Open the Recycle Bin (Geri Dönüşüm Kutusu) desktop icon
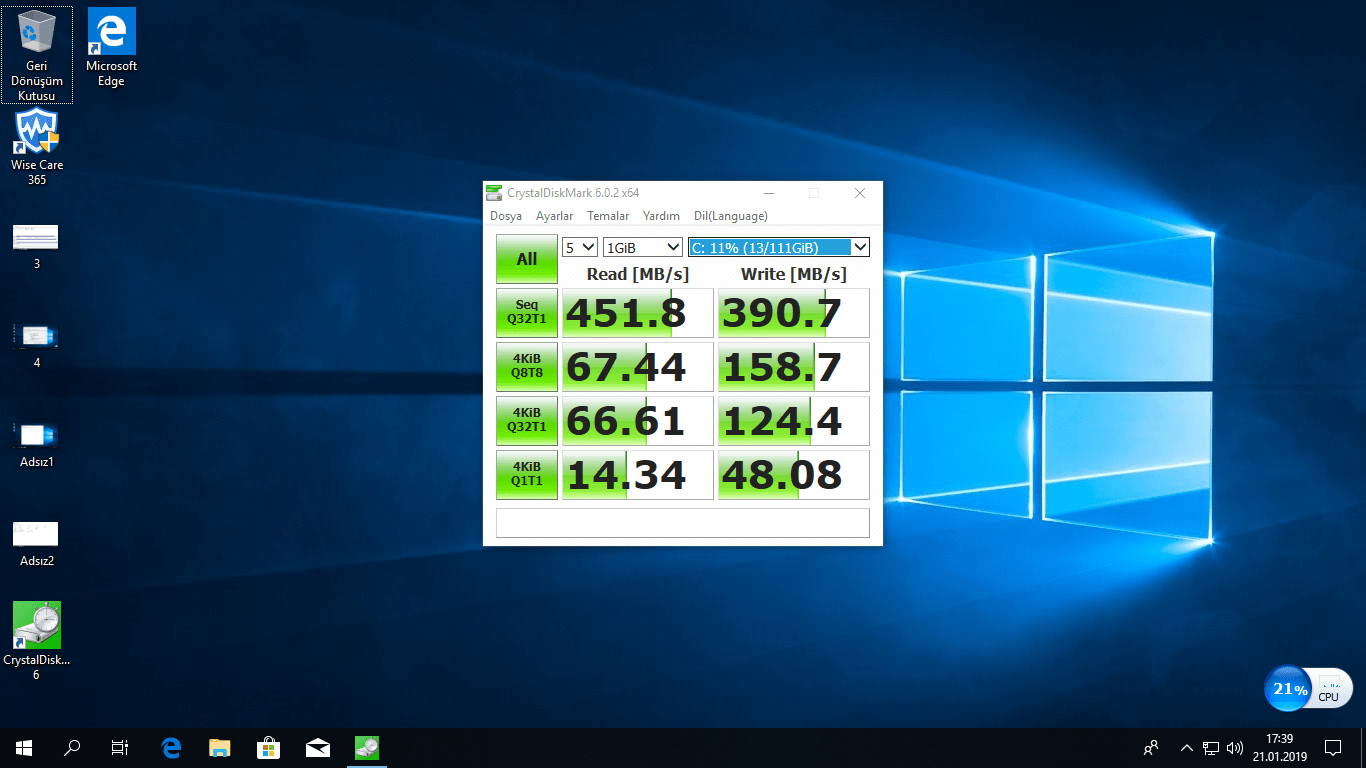 click(37, 55)
